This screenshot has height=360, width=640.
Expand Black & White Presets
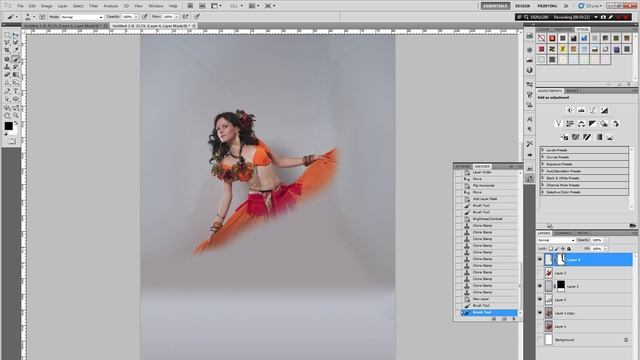click(x=542, y=178)
